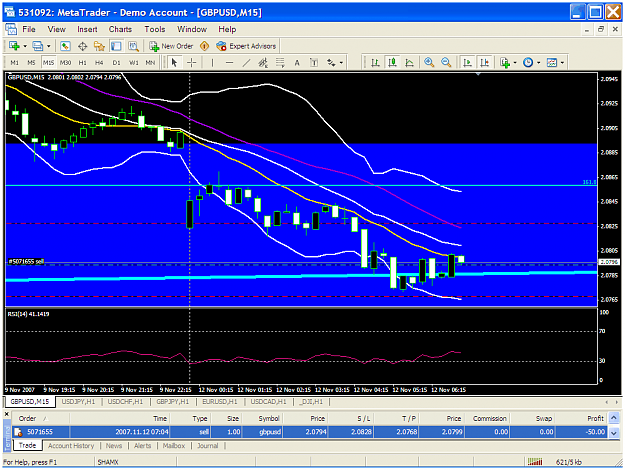Open the Account History terminal tab

click(71, 446)
